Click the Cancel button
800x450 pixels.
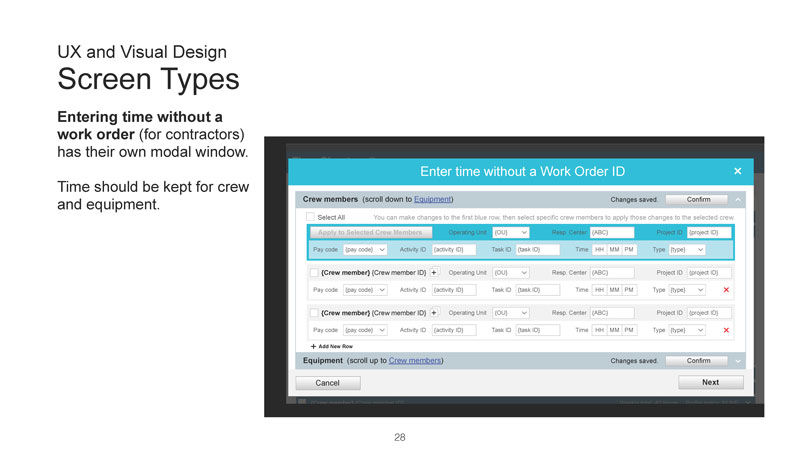327,383
